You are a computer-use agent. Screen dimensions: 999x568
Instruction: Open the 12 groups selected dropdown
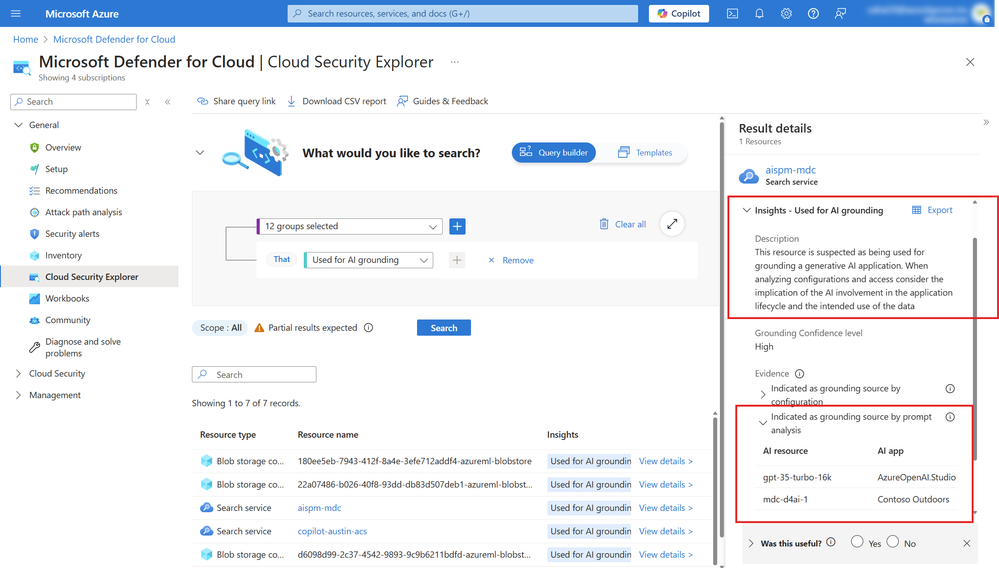click(x=350, y=226)
